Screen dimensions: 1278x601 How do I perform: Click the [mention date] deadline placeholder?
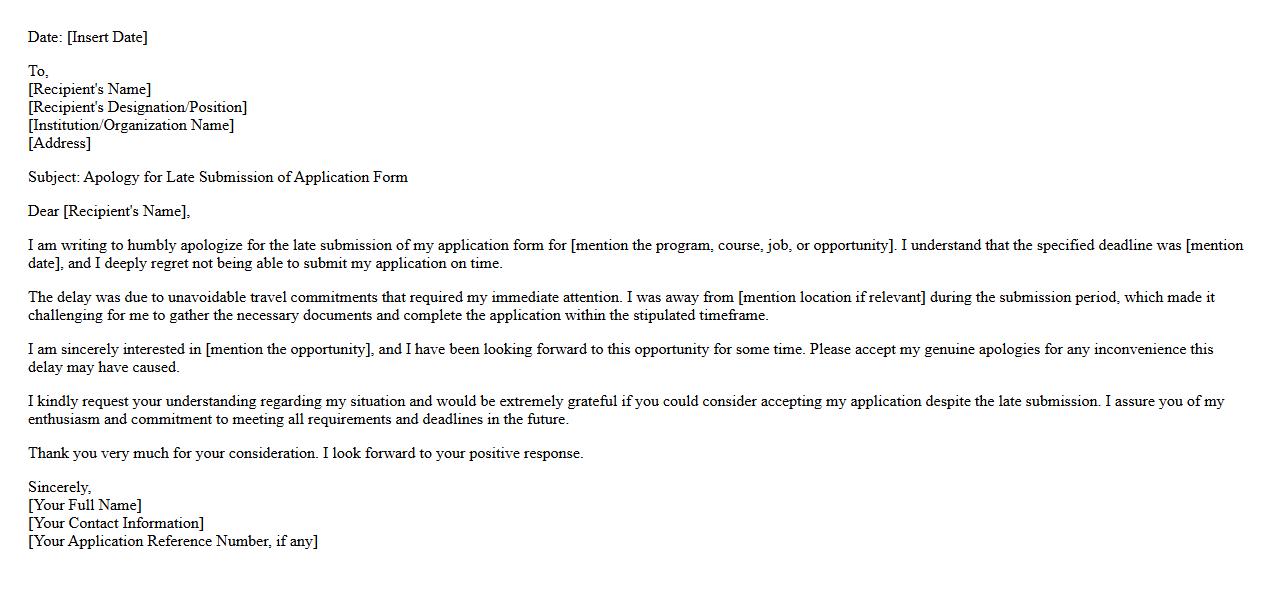click(x=1214, y=246)
